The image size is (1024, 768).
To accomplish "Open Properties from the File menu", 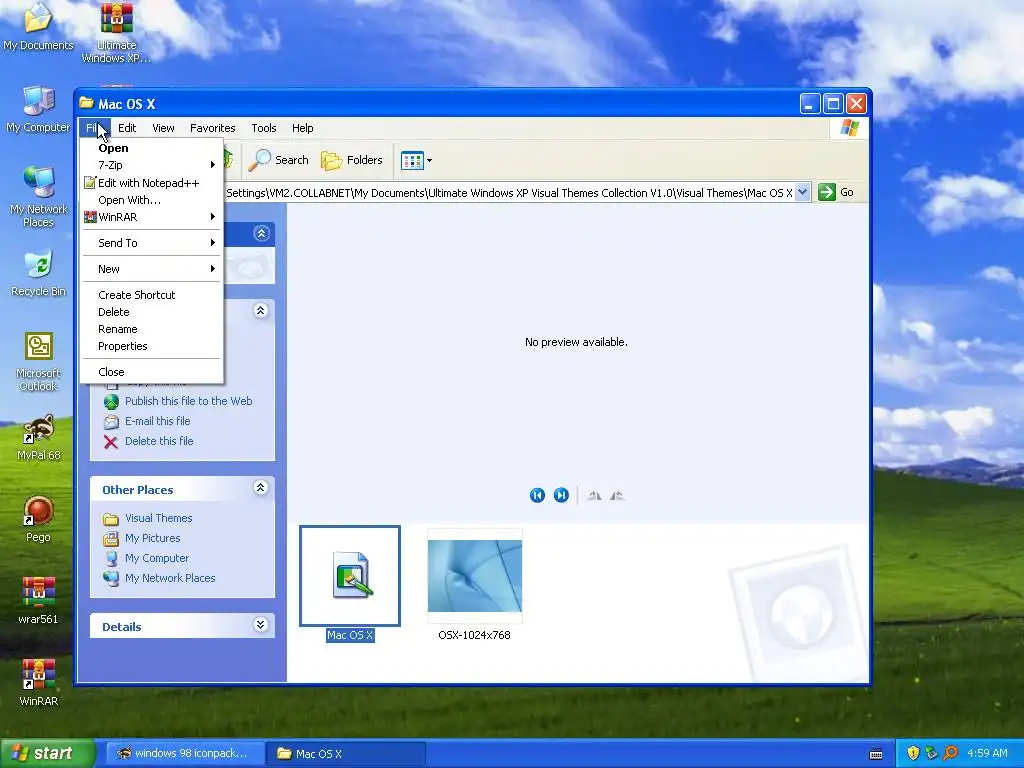I will pos(152,346).
